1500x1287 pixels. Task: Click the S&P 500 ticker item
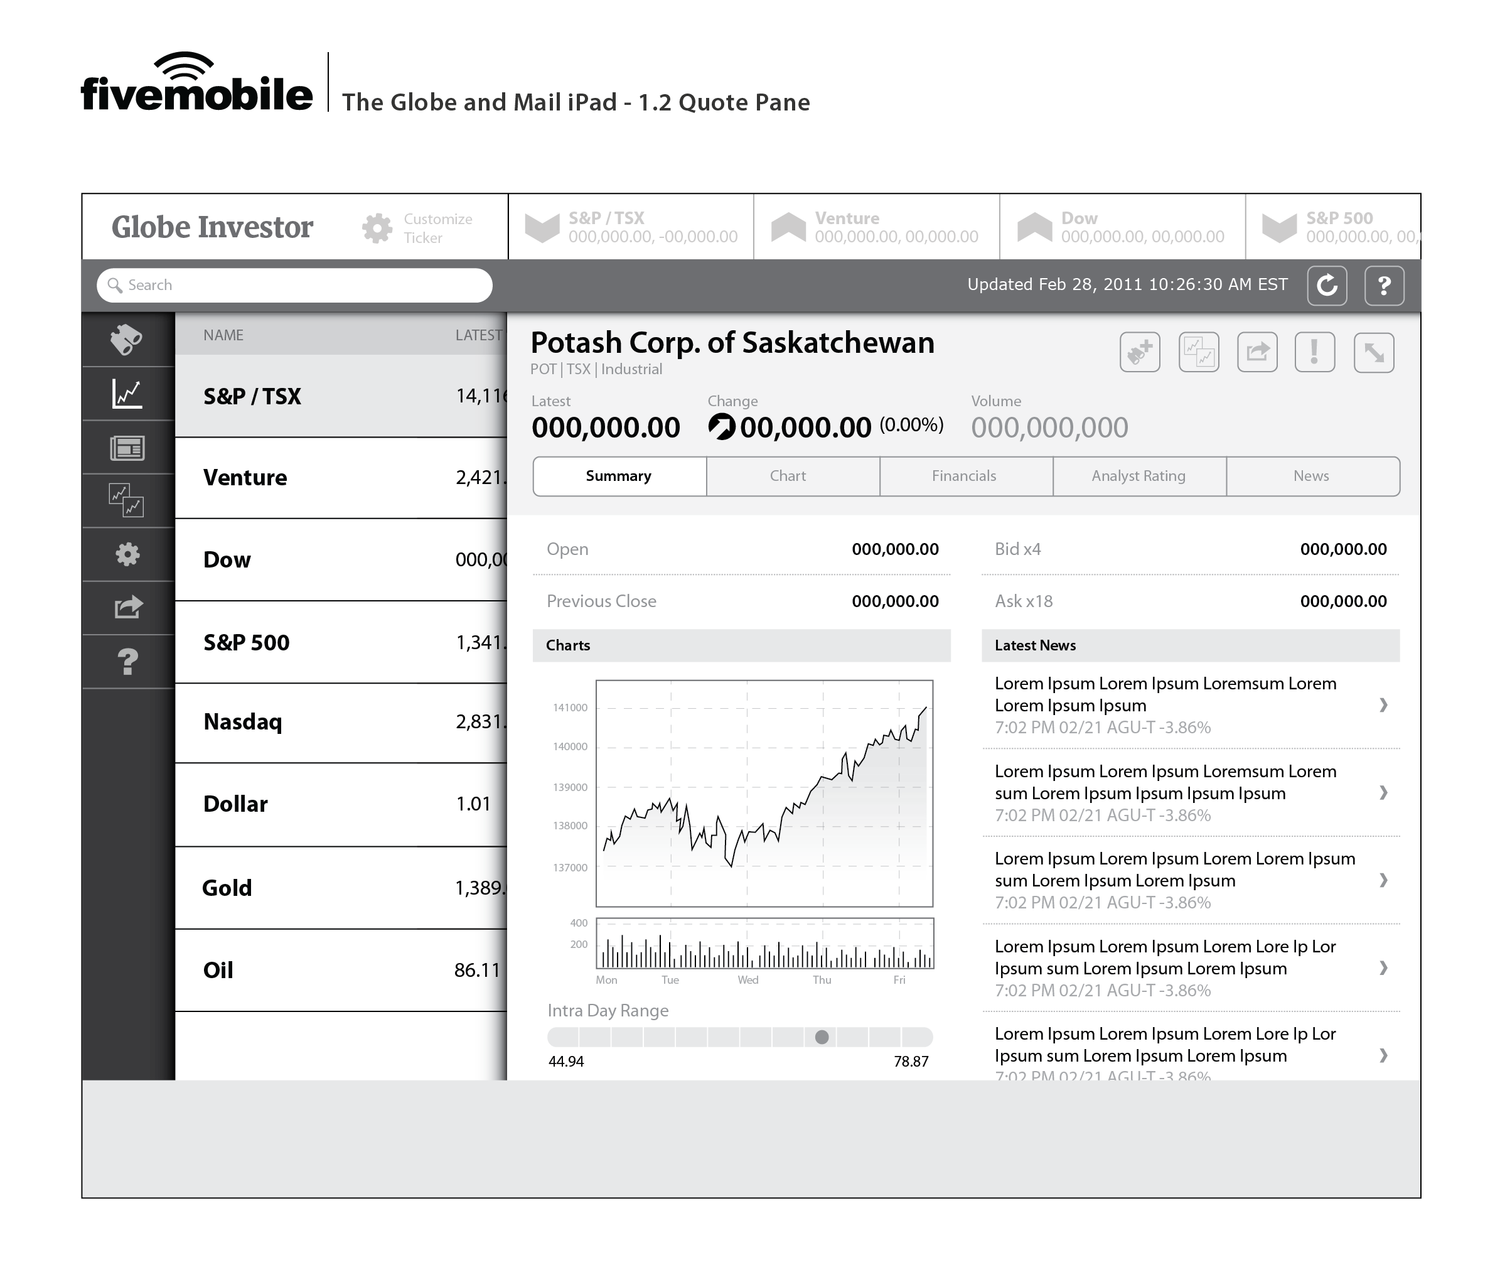point(1333,227)
